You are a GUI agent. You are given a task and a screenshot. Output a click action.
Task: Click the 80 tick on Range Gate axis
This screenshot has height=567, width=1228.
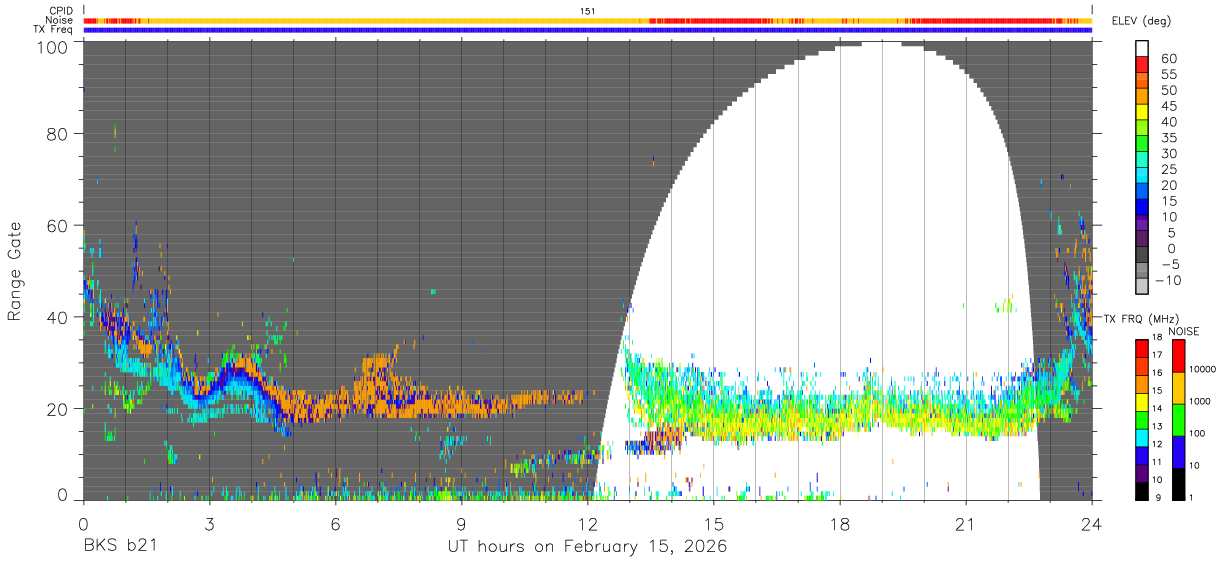tap(57, 134)
